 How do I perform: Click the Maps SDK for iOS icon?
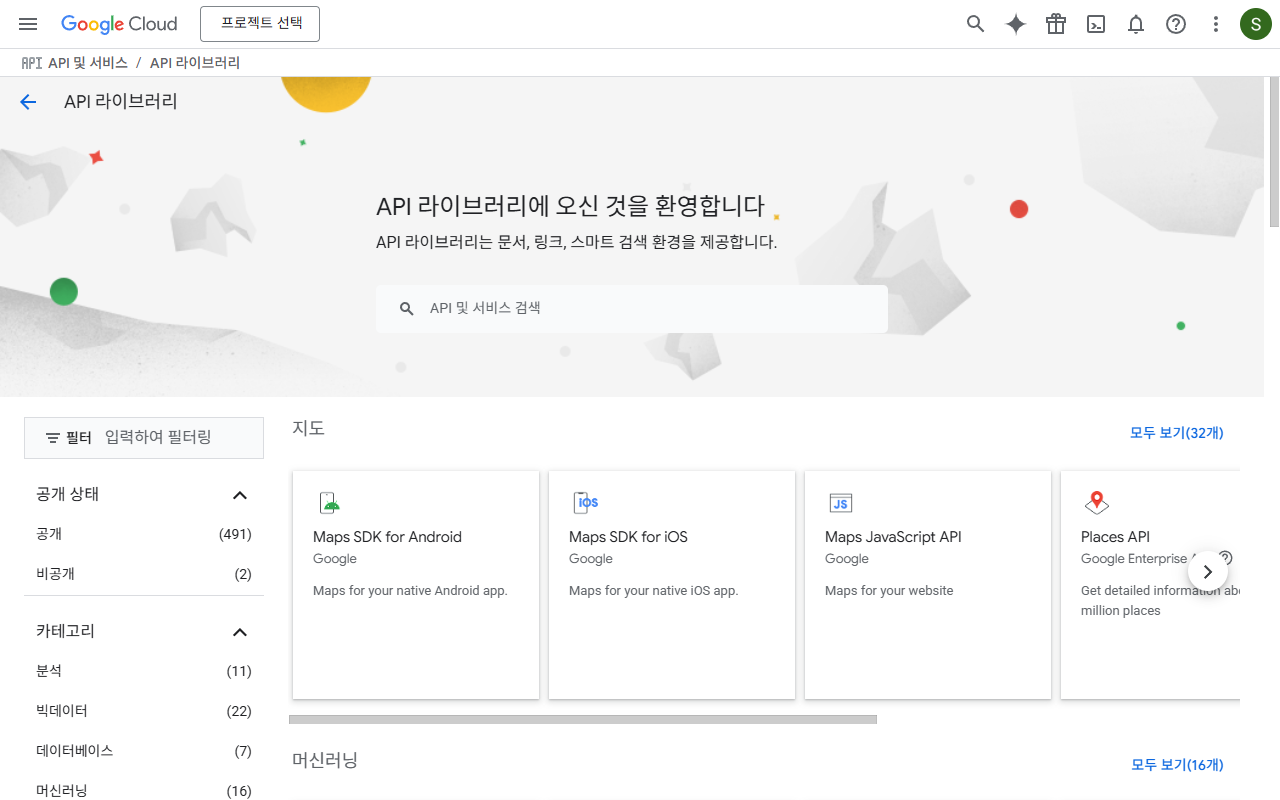point(585,502)
